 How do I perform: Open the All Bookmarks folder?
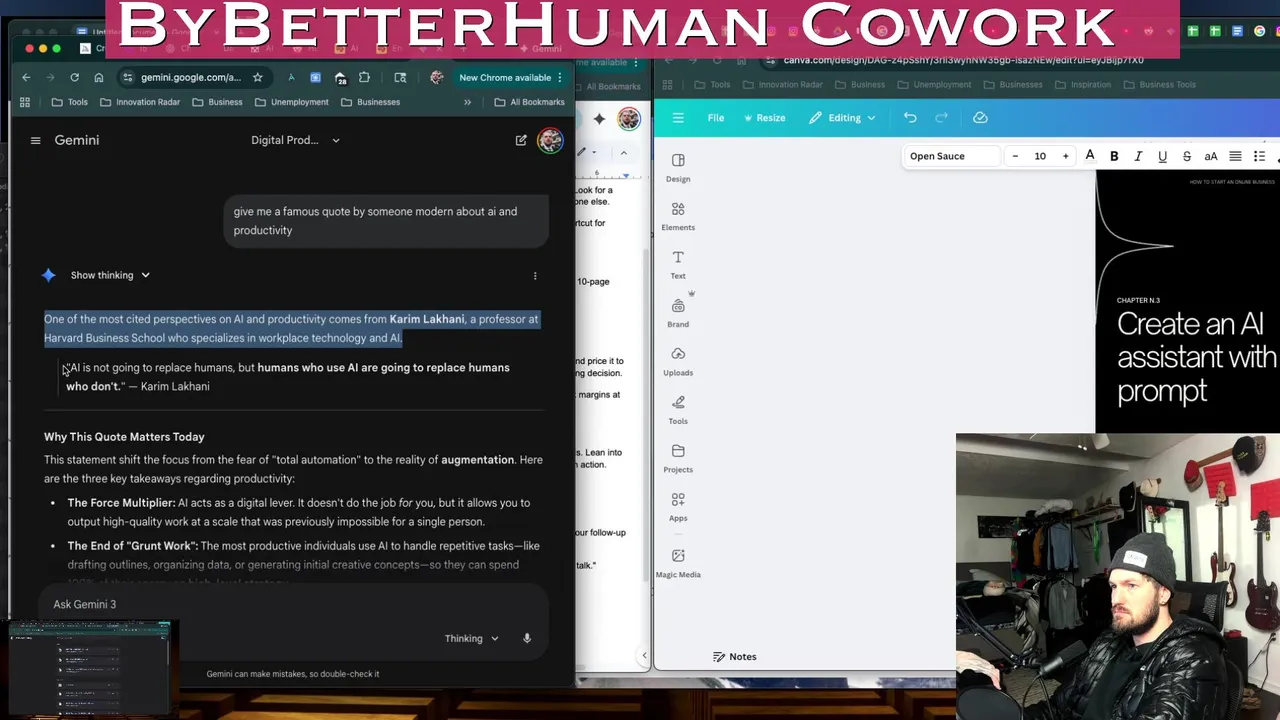529,102
